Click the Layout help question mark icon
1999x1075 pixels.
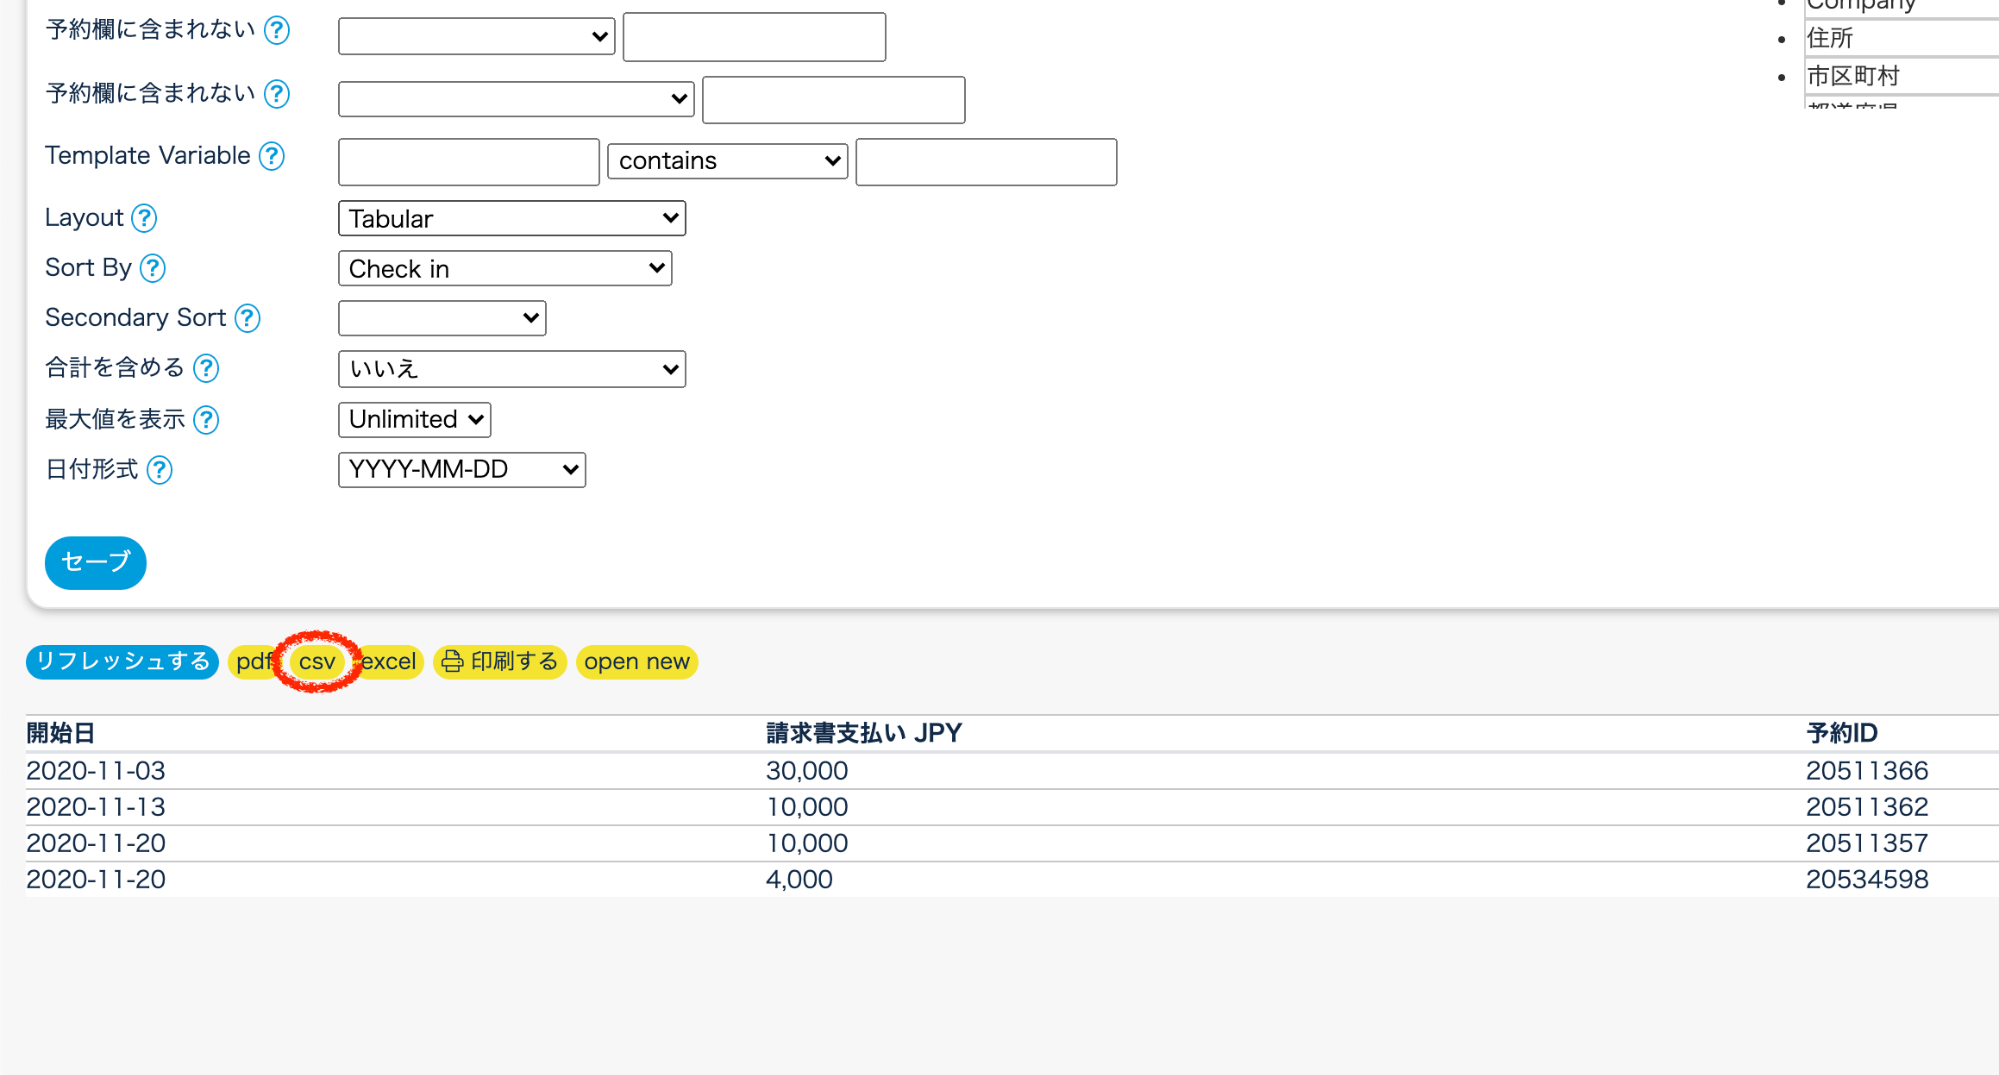click(x=144, y=218)
